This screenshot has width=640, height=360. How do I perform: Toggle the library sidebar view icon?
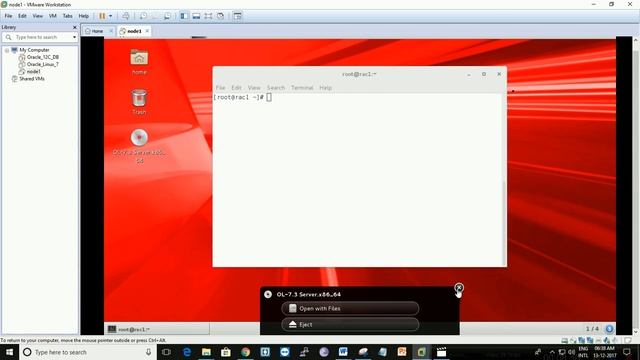click(x=184, y=16)
